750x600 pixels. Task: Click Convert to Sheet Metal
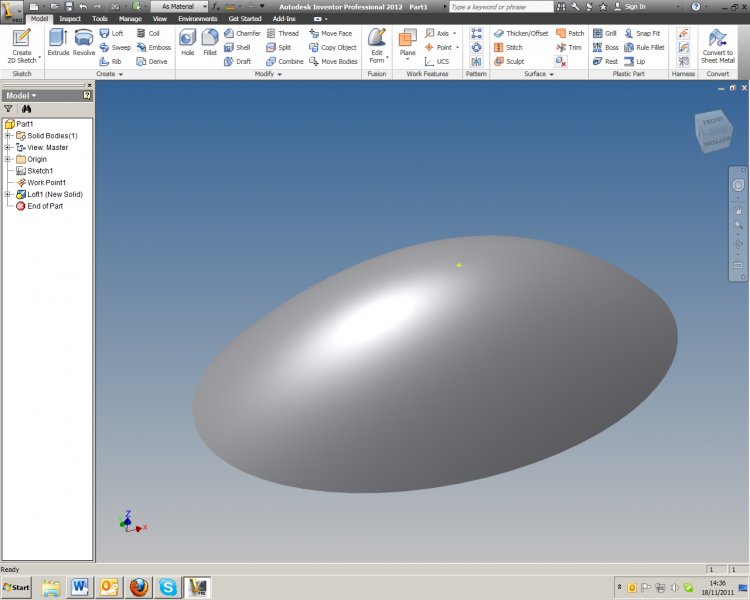tap(717, 46)
